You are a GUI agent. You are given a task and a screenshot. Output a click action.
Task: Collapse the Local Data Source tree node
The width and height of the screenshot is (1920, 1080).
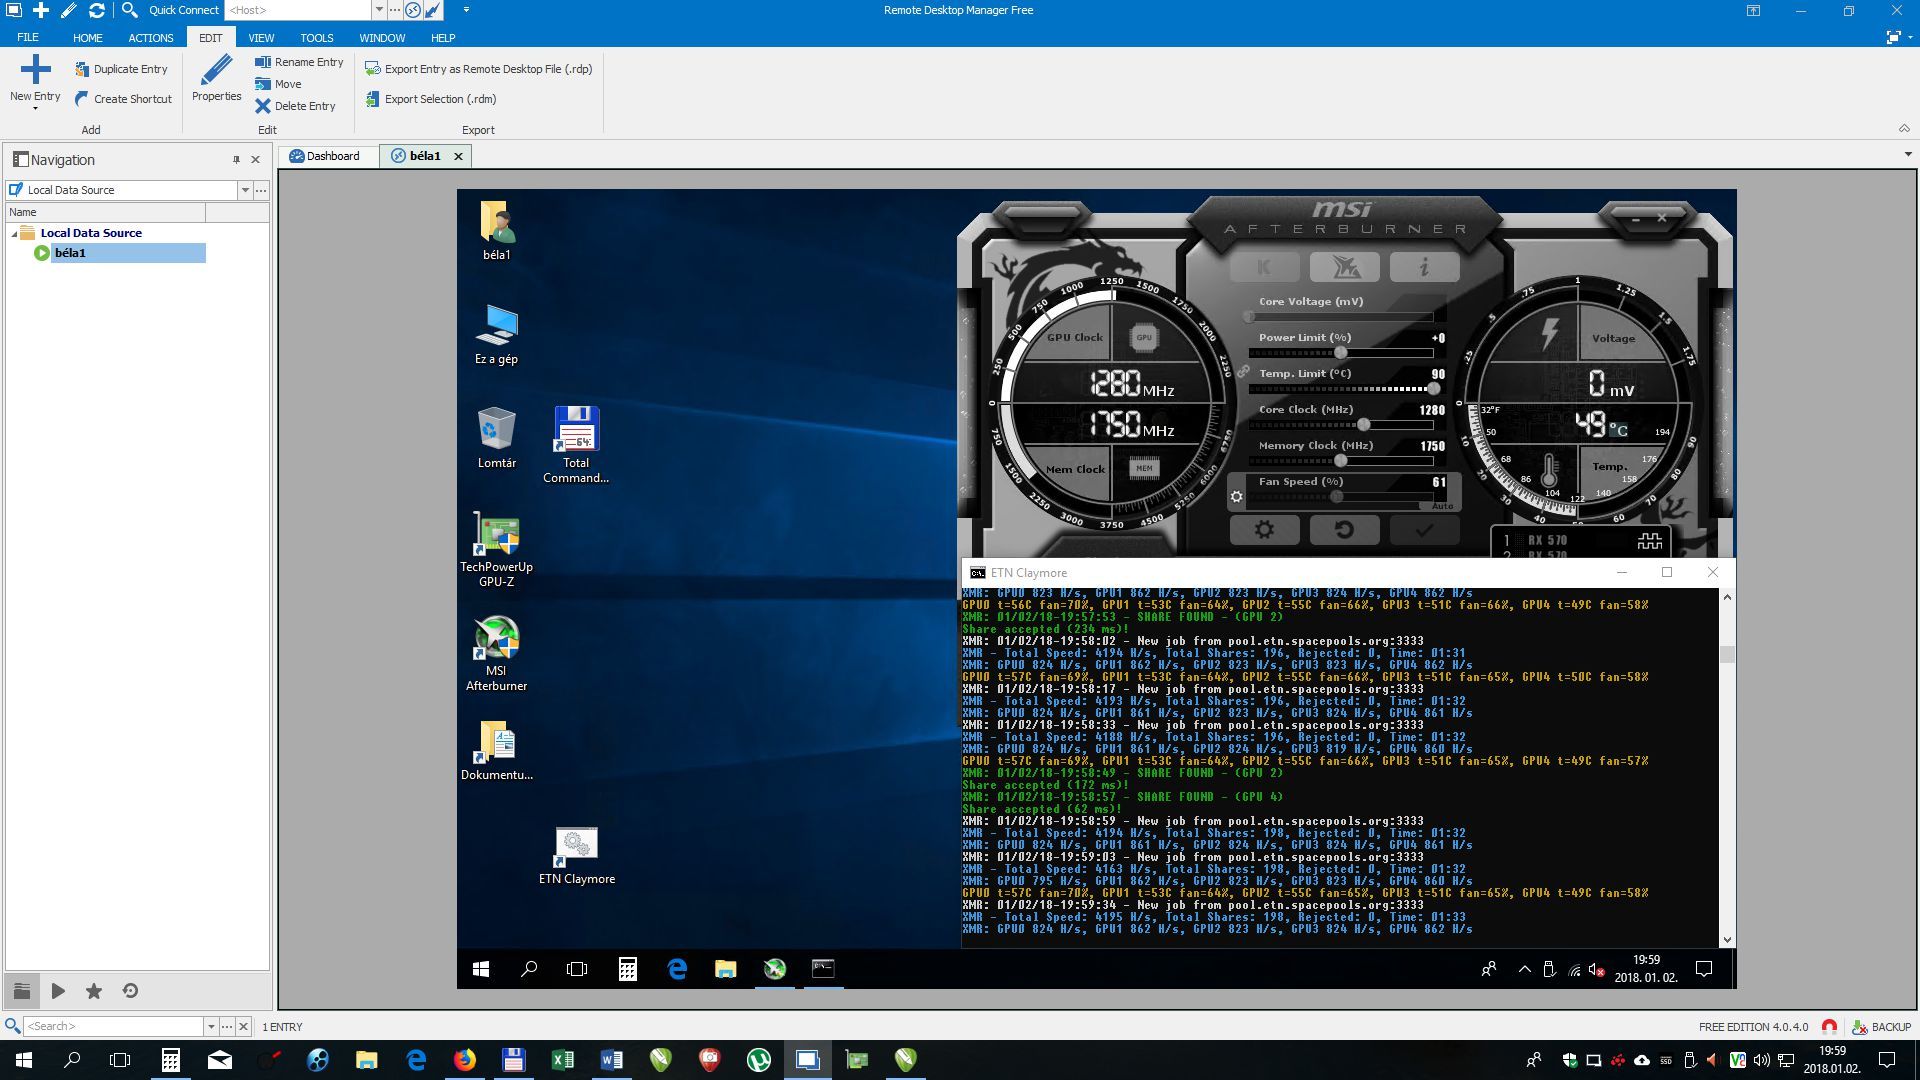click(14, 233)
